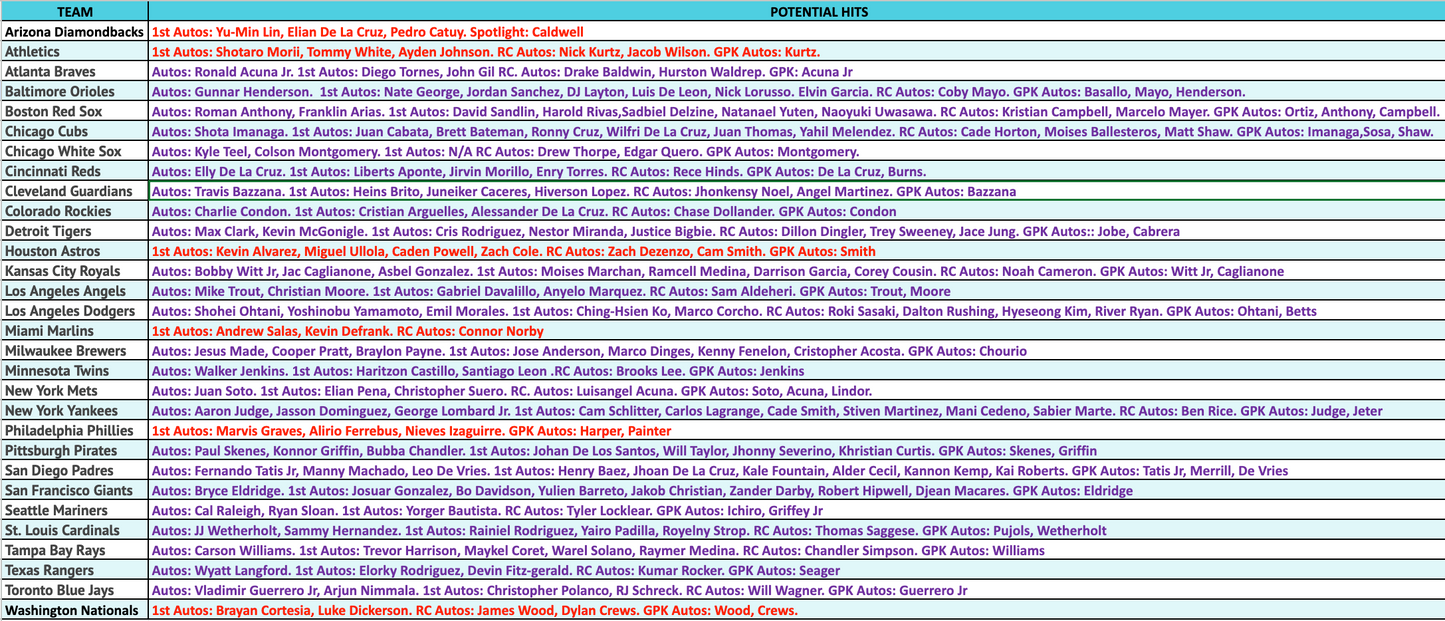Click the Atlanta Braves team cell

[74, 72]
